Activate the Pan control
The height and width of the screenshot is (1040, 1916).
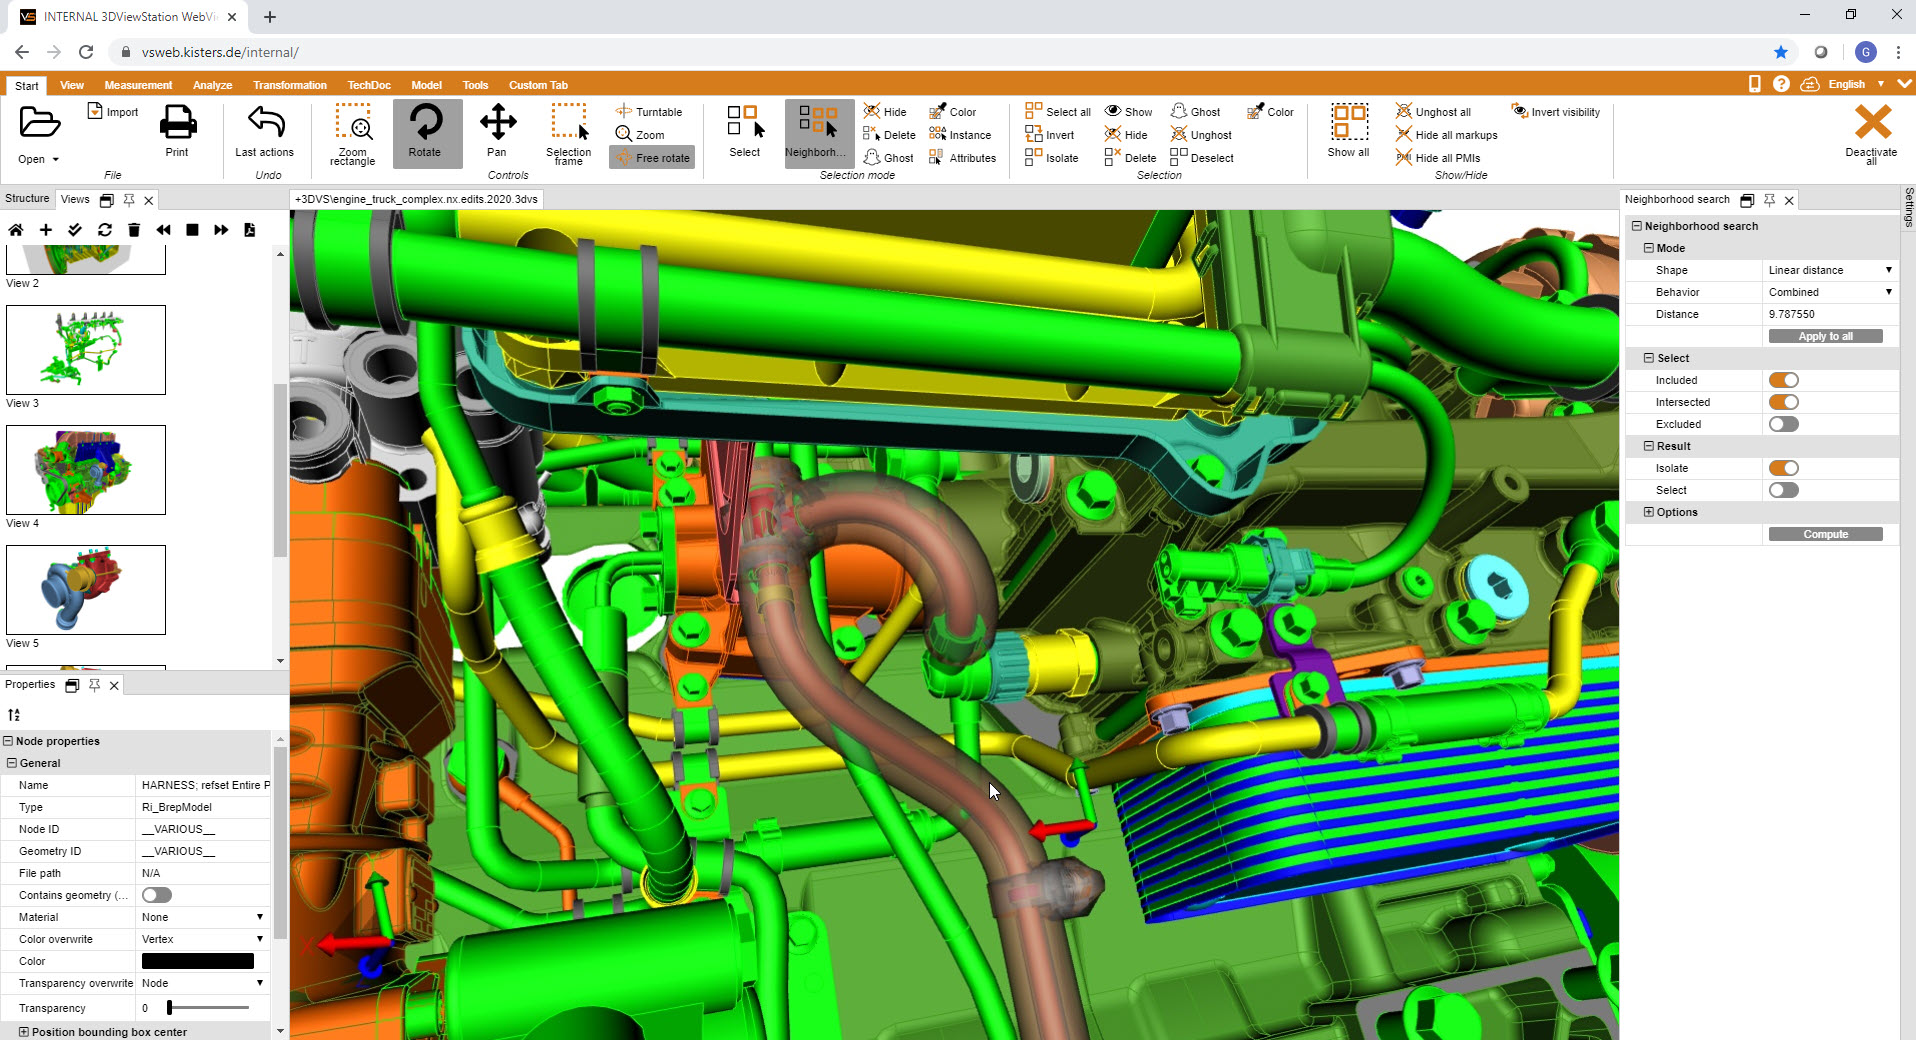(x=496, y=133)
